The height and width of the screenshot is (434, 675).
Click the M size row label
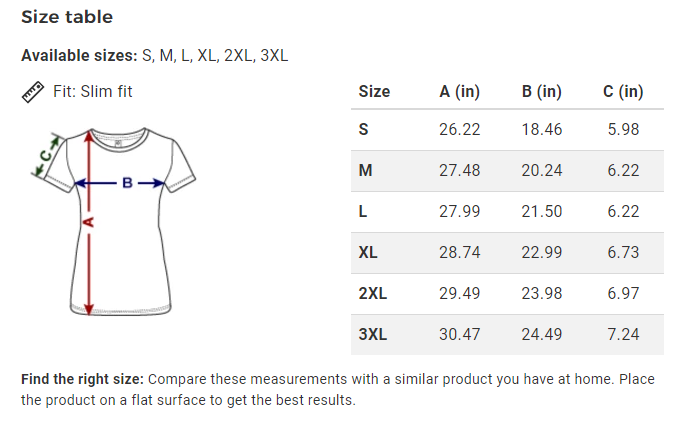(x=365, y=170)
